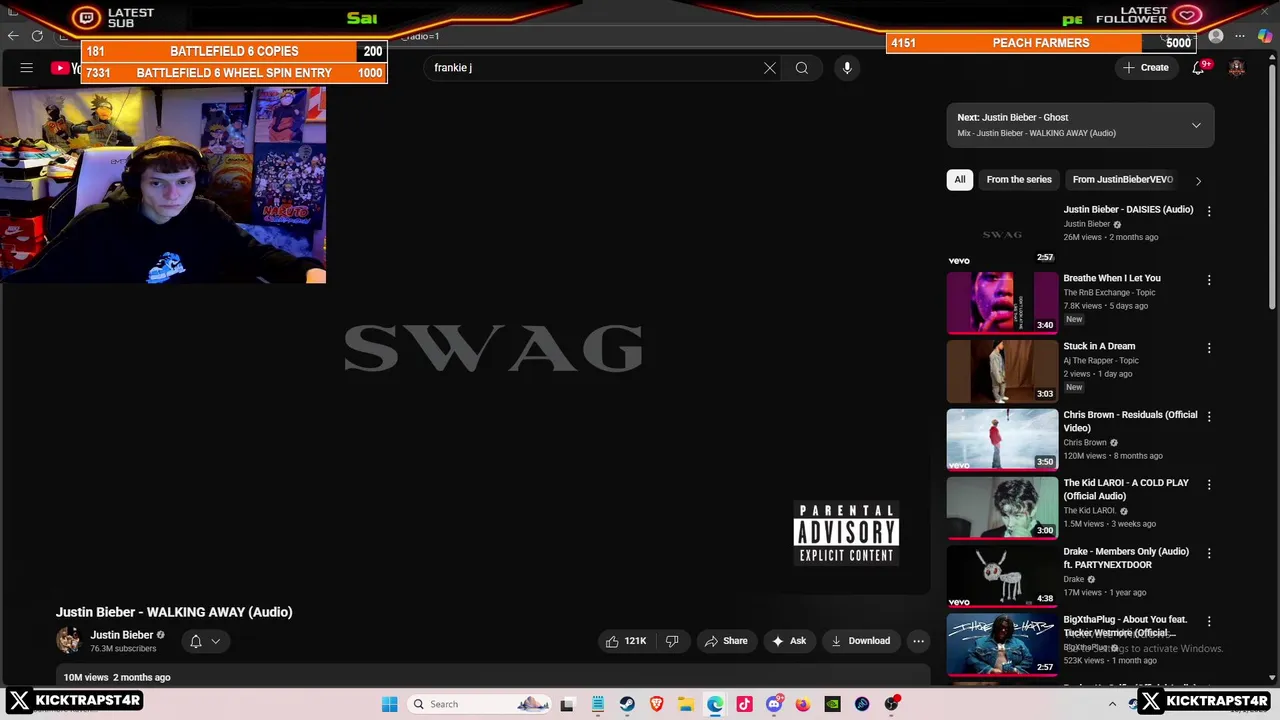Toggle subscription notification bell for Justin Bieber
This screenshot has height=720, width=1280.
(x=205, y=642)
